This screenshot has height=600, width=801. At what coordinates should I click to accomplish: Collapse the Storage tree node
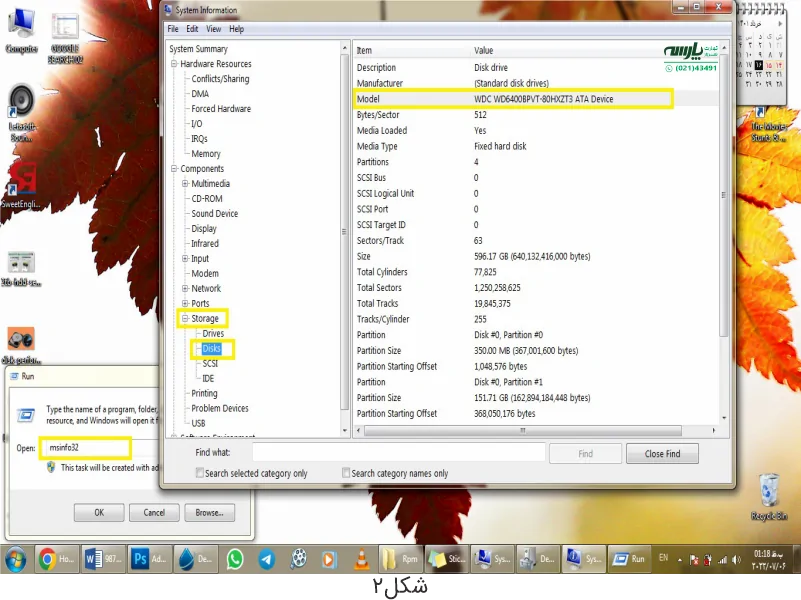point(185,318)
